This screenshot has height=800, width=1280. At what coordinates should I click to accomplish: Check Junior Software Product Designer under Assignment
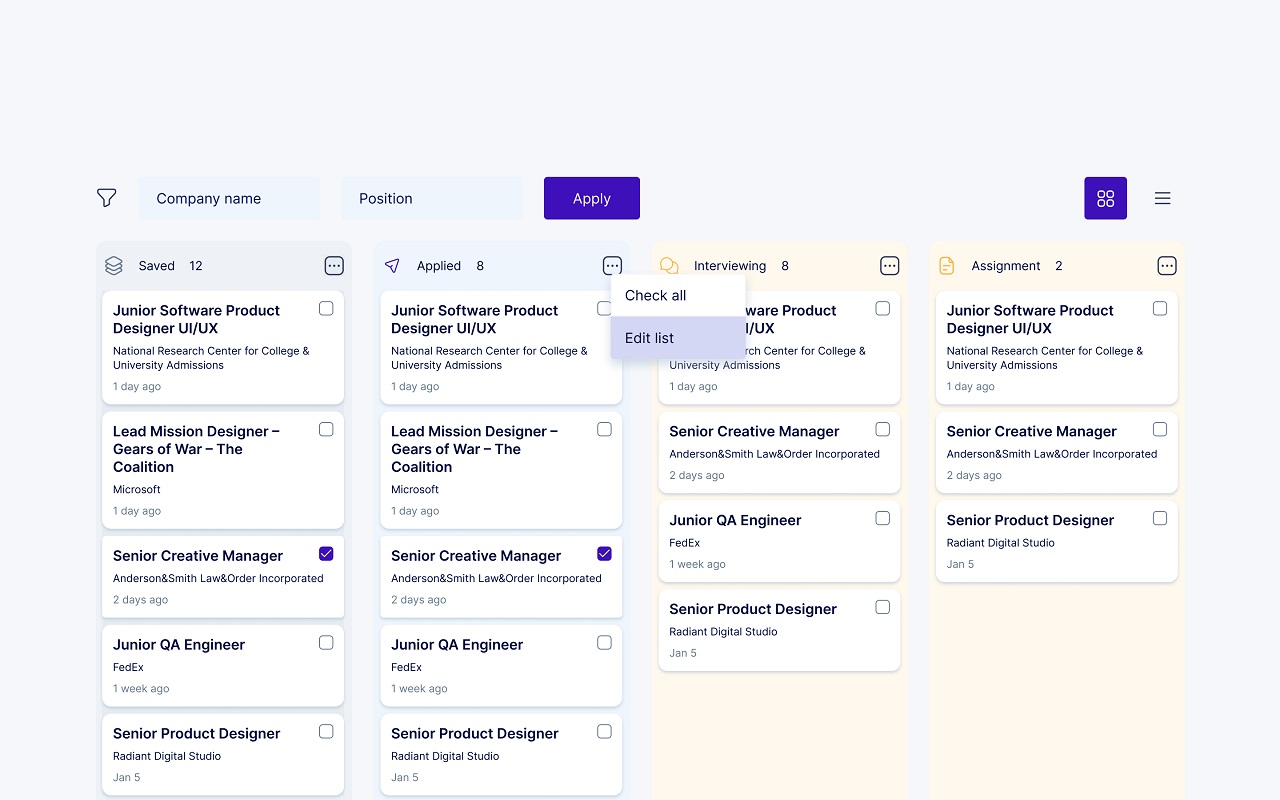tap(1160, 309)
